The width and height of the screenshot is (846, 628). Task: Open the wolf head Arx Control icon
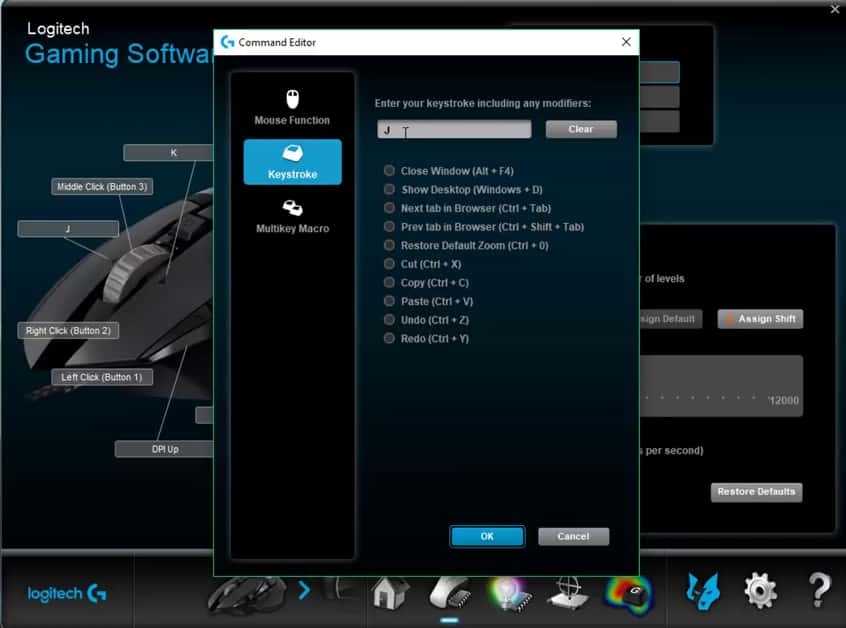coord(702,591)
